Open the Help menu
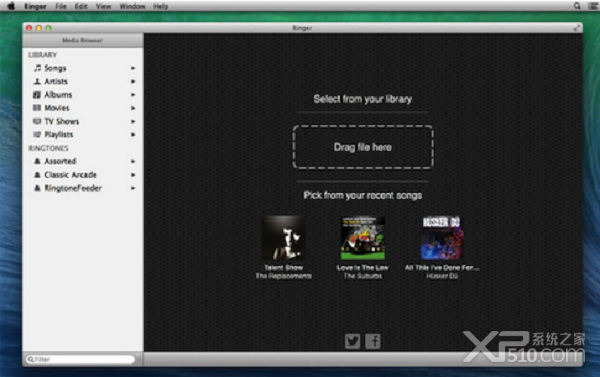600x377 pixels. point(160,6)
